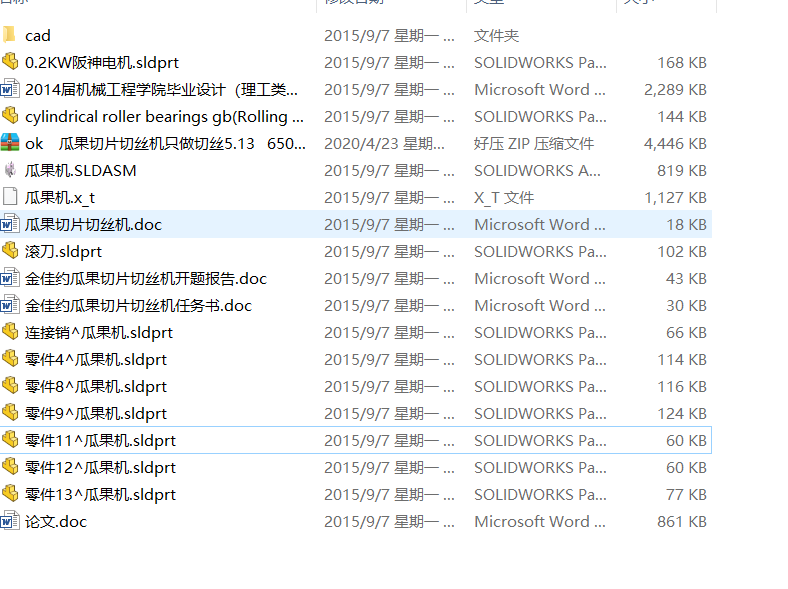788x589 pixels.
Task: Click the 102 KB size cell
Action: click(682, 252)
